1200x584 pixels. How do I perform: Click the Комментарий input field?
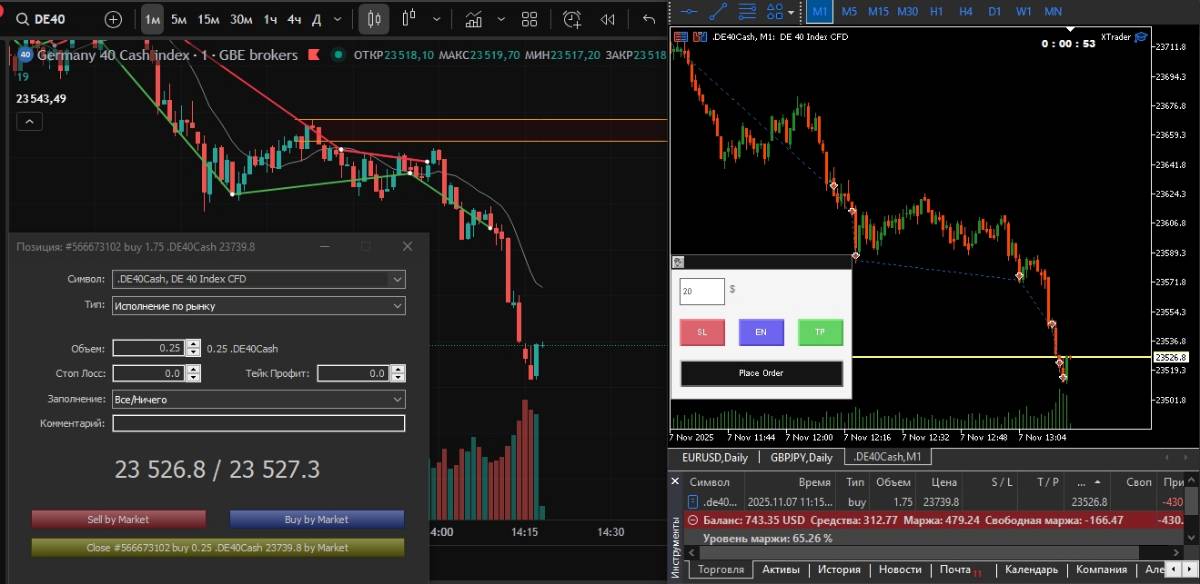258,424
